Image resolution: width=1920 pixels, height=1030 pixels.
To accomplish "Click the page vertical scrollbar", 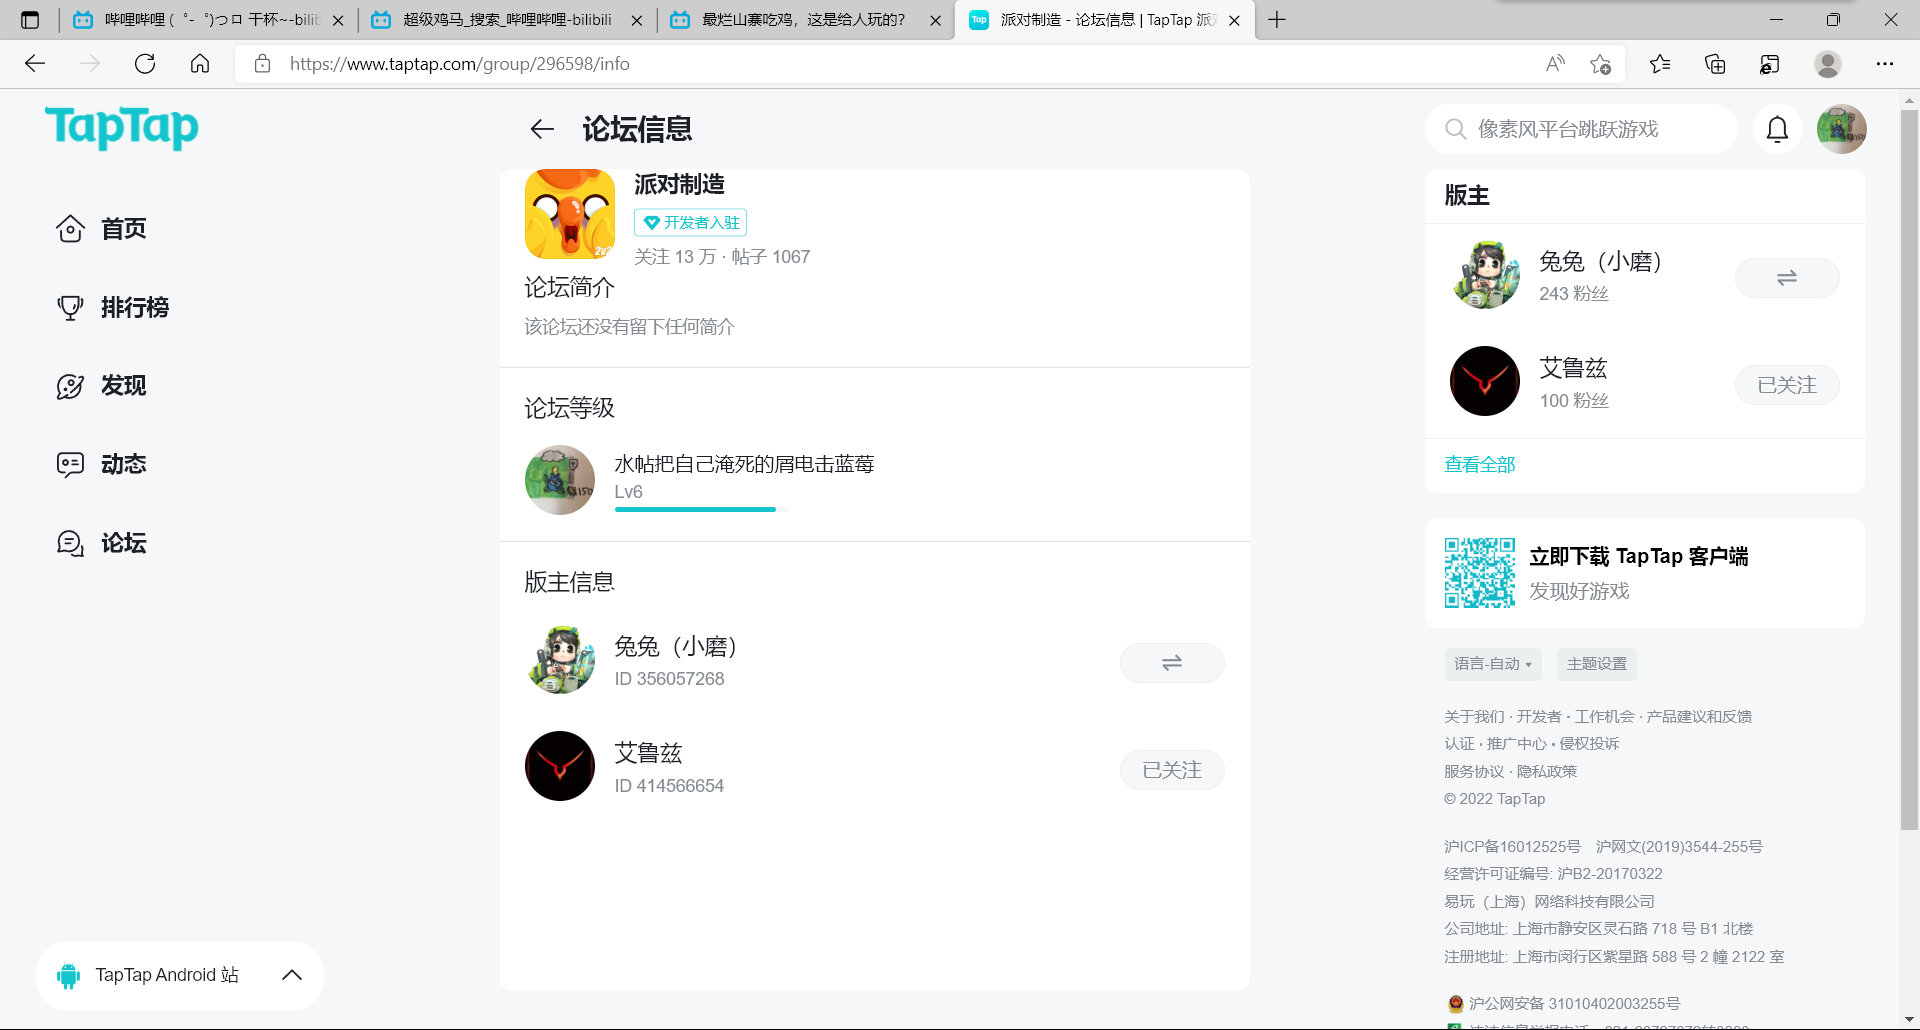I will pyautogui.click(x=1909, y=470).
